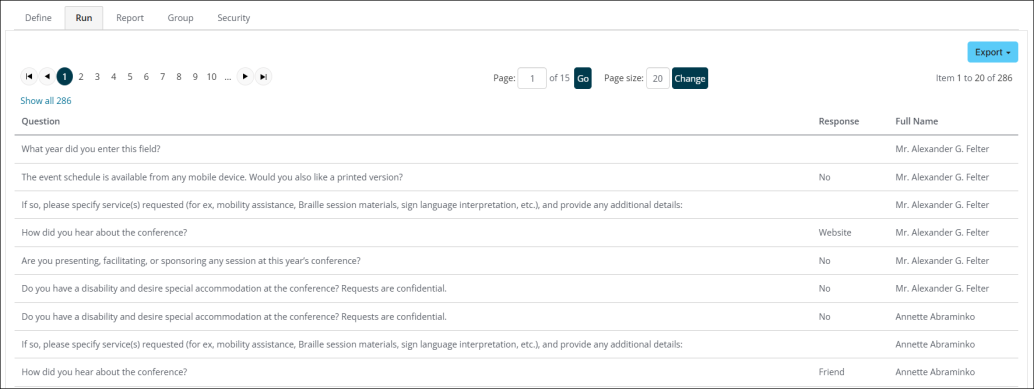Image resolution: width=1034 pixels, height=389 pixels.
Task: Click the Show all 286 link
Action: point(46,101)
